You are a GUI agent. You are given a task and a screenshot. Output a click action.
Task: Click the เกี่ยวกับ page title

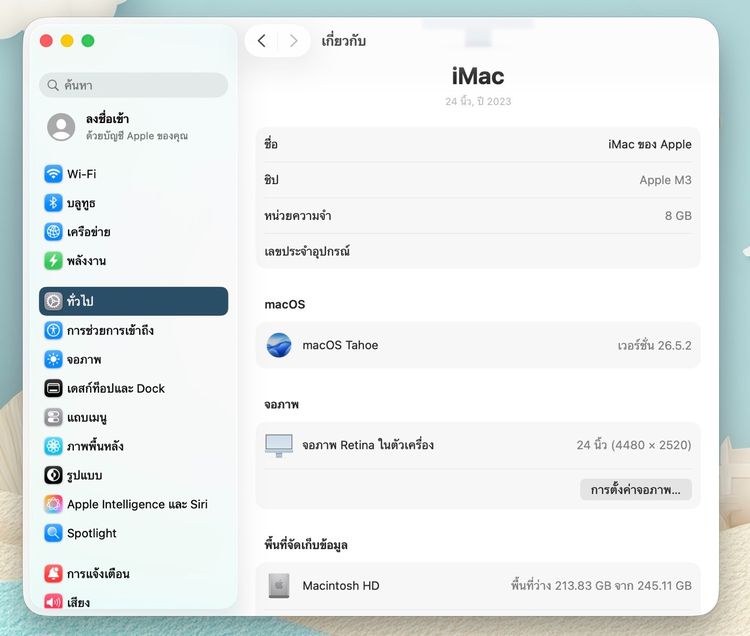tap(343, 41)
